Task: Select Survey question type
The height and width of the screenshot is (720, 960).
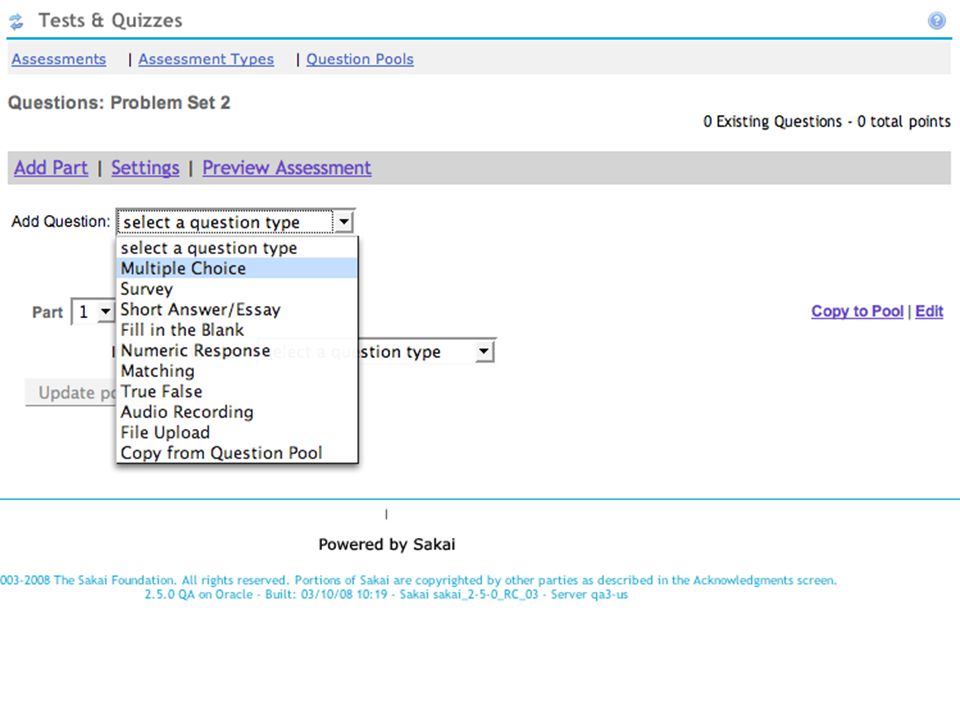Action: tap(236, 289)
